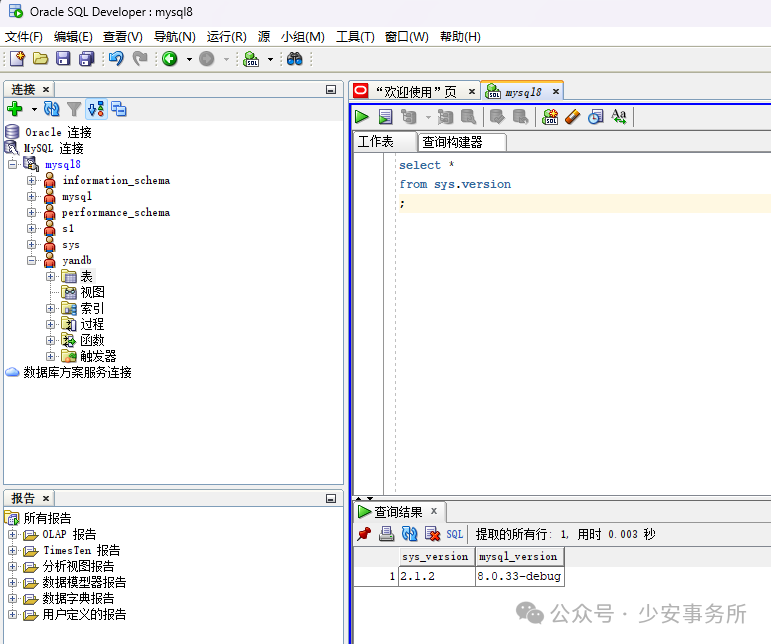Run statement with green play icon
771x644 pixels.
tap(362, 117)
